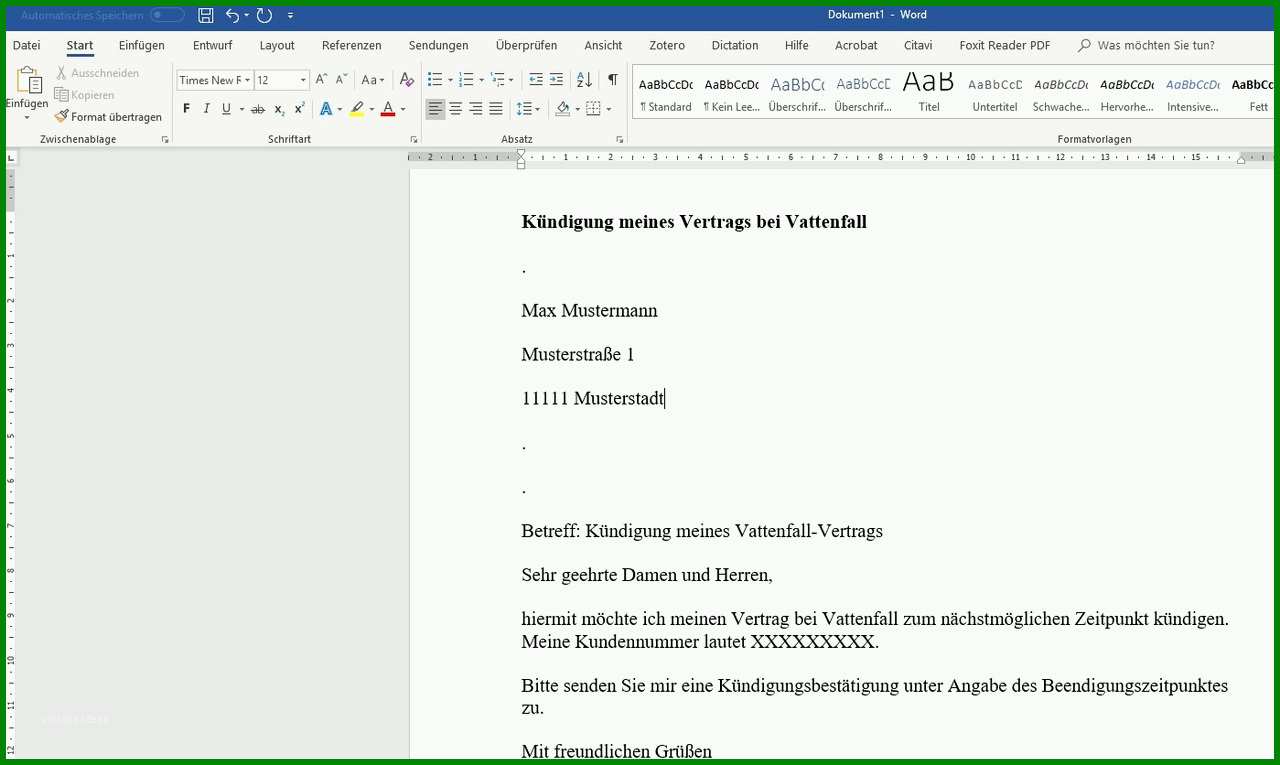Viewport: 1280px width, 765px height.
Task: Align text left
Action: click(435, 109)
